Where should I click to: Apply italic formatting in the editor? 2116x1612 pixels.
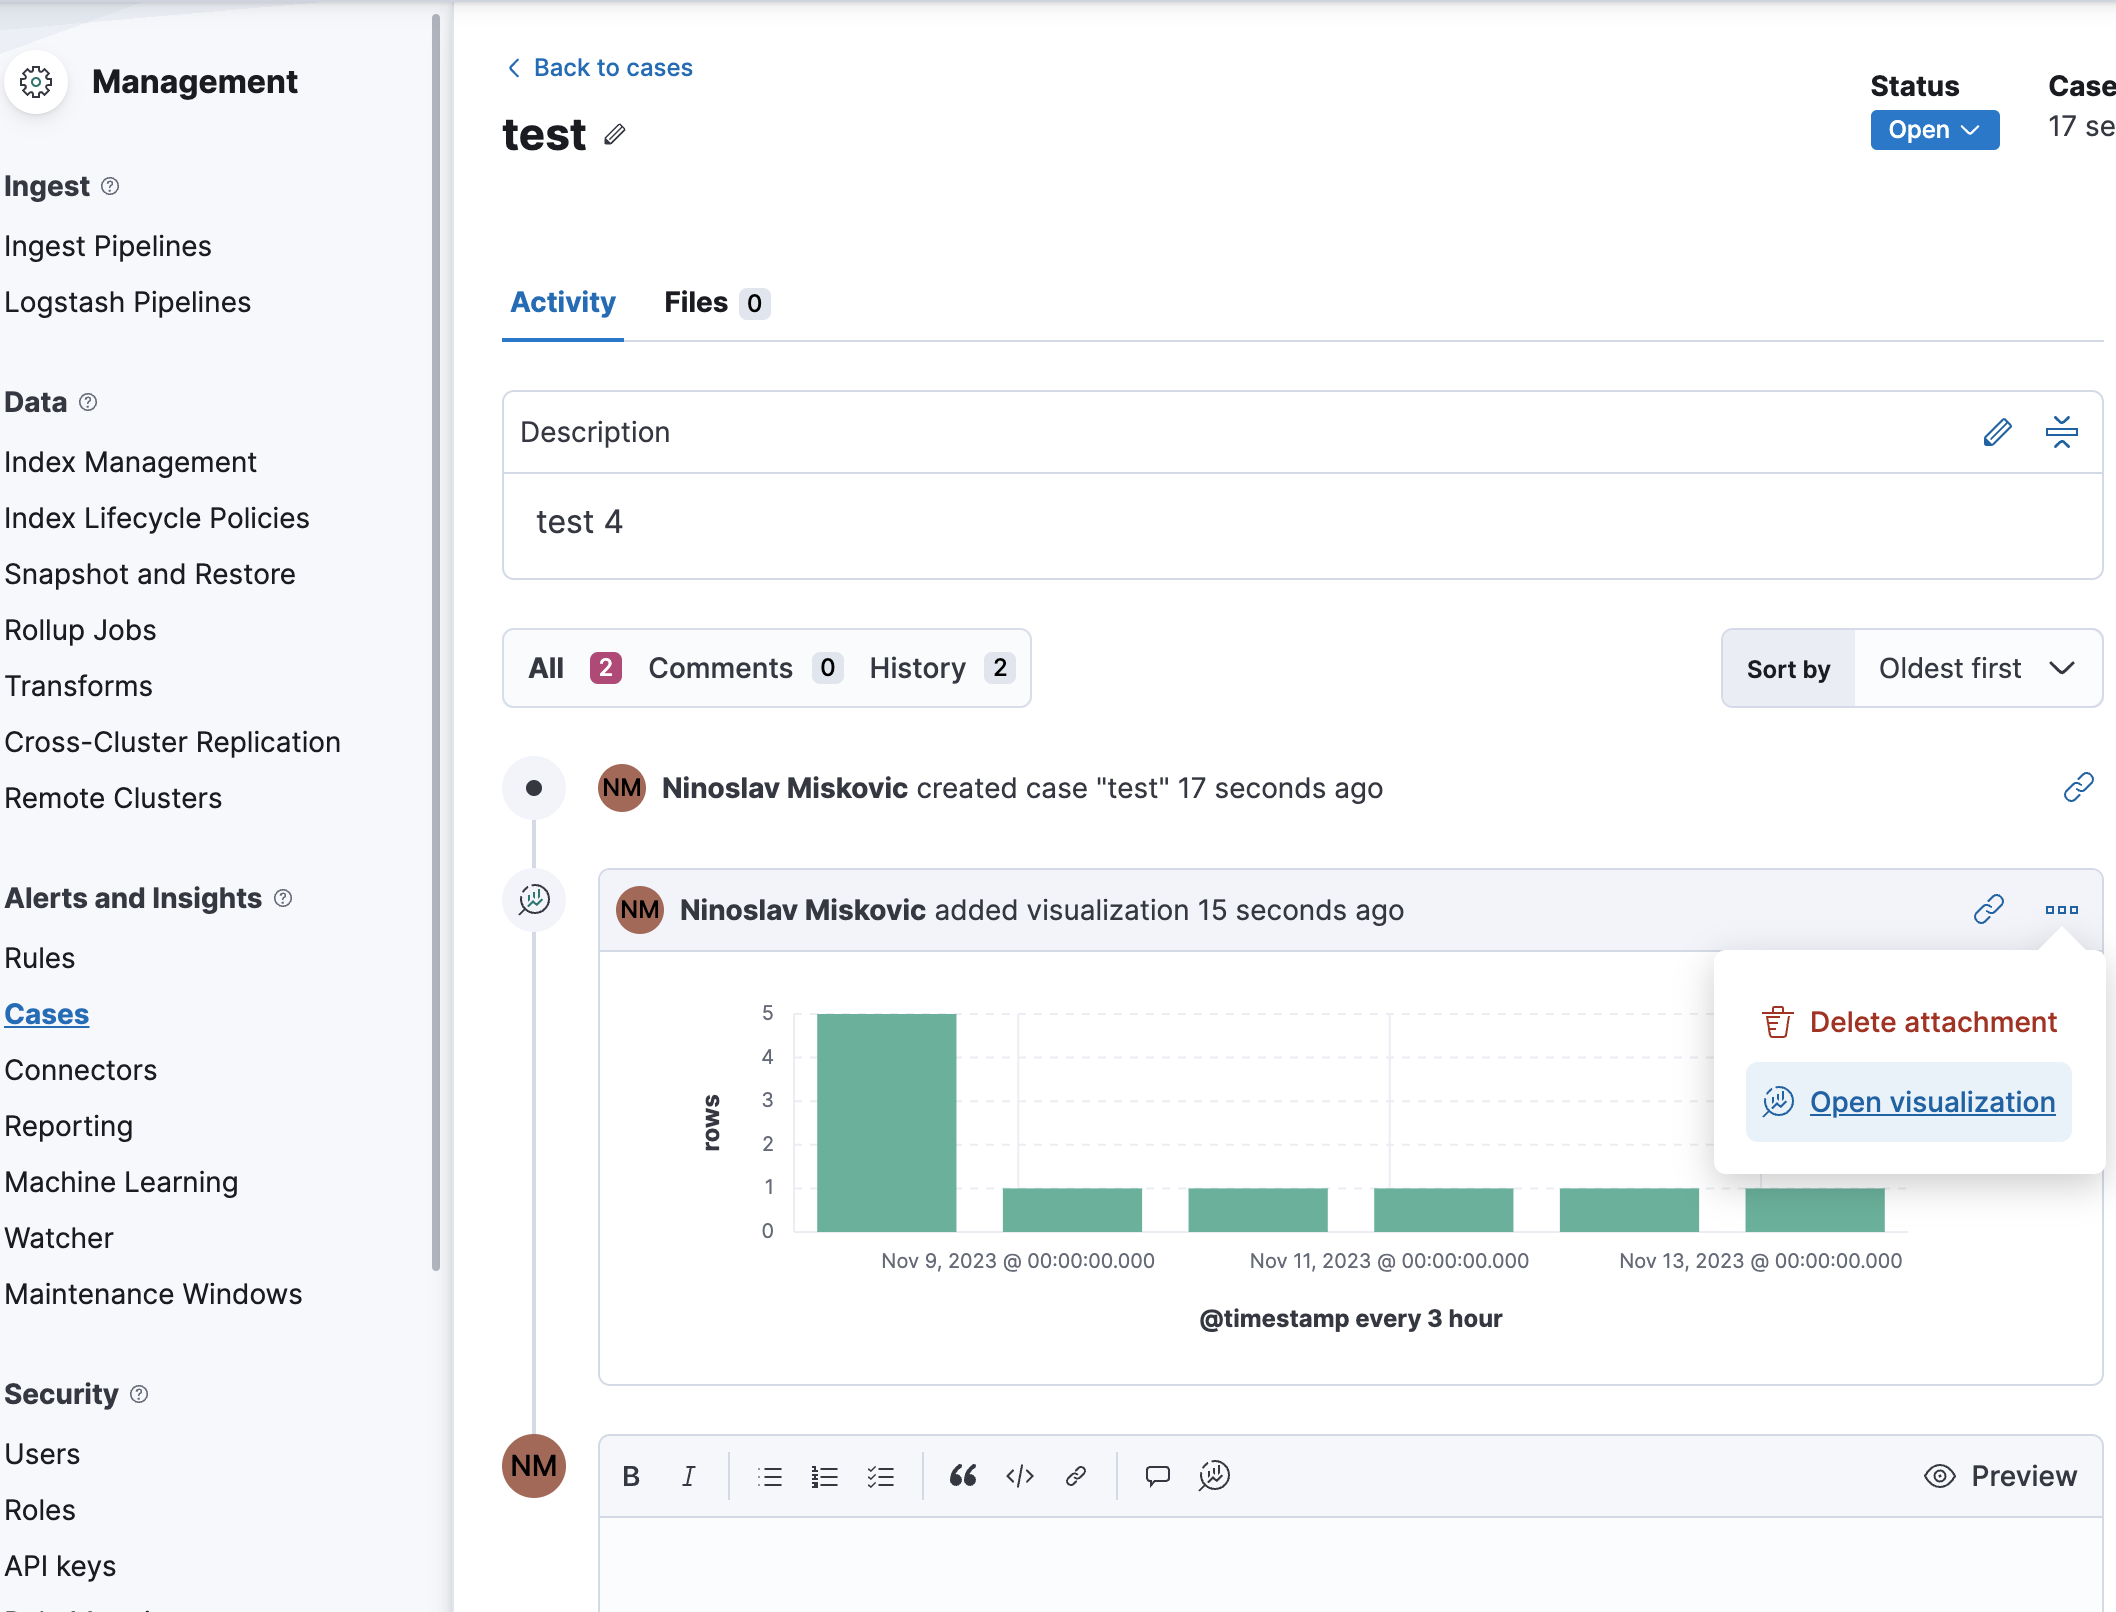tap(687, 1475)
